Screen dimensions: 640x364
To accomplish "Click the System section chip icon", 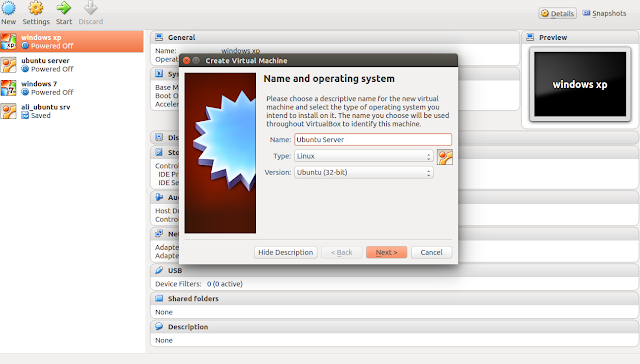I will [x=159, y=74].
